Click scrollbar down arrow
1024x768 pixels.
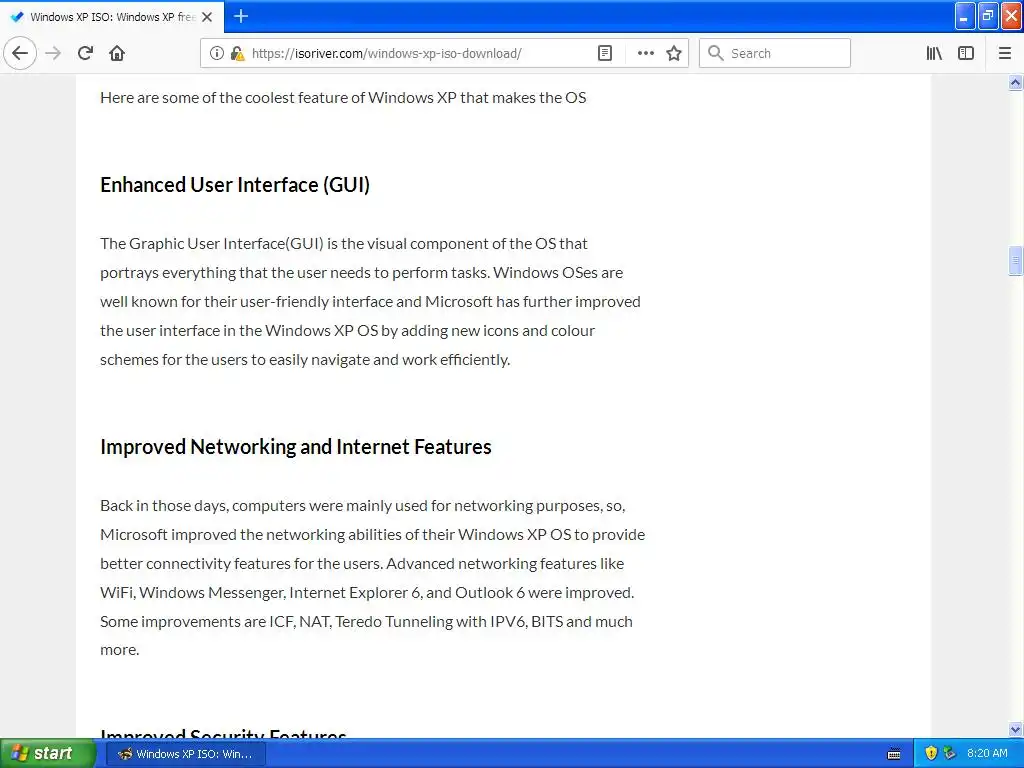1015,729
